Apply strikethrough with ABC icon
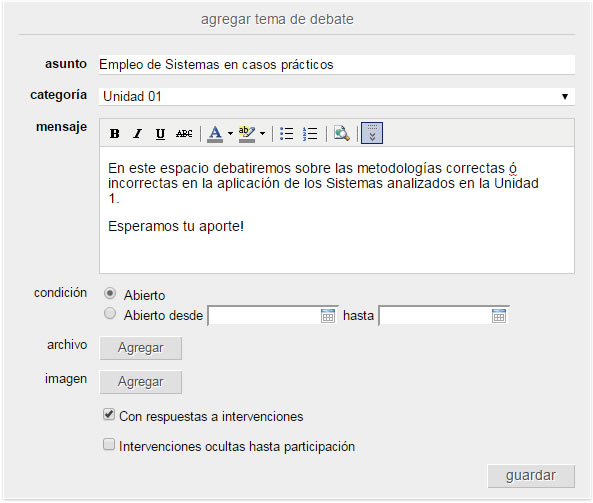Viewport: 593px width, 503px height. point(184,134)
